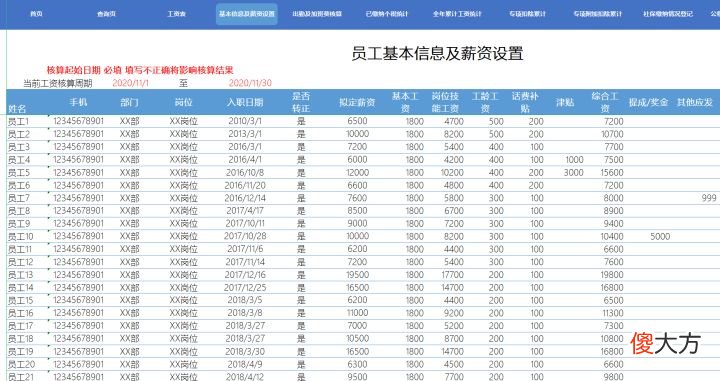Viewport: 720px width, 381px height.
Task: Click 员工8's proposed salary 8500
Action: click(357, 211)
